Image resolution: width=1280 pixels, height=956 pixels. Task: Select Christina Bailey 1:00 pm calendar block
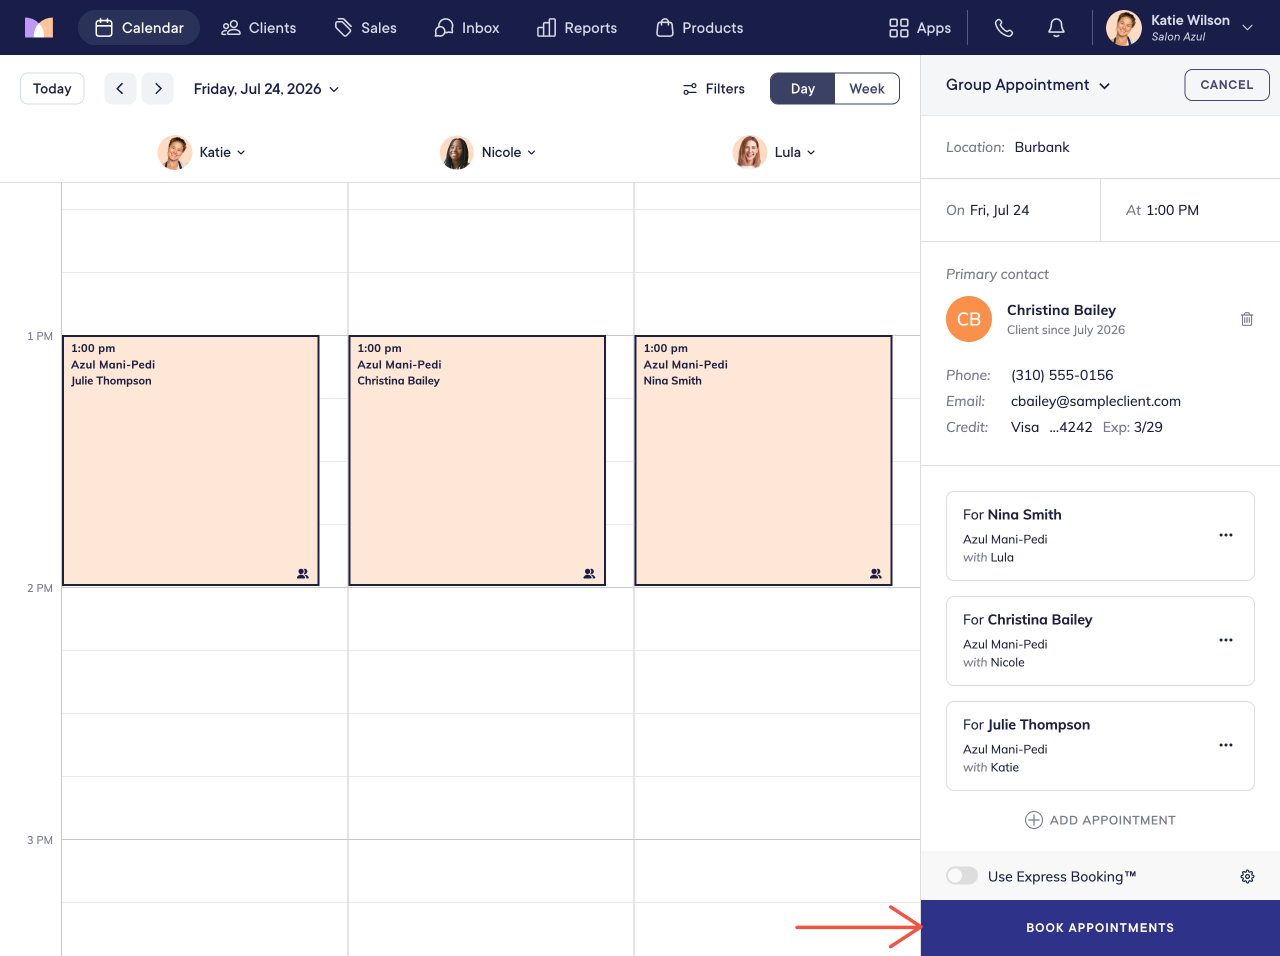coord(477,460)
